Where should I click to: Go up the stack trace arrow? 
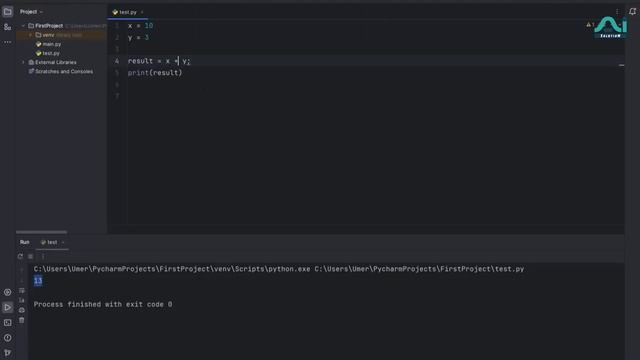(x=22, y=270)
